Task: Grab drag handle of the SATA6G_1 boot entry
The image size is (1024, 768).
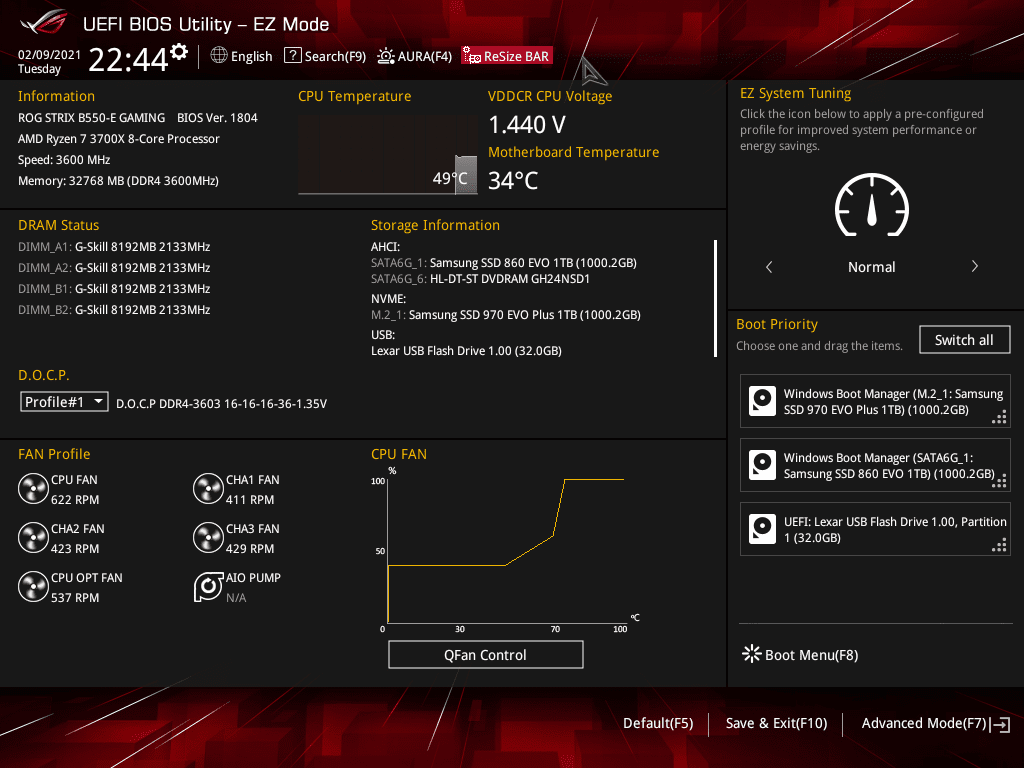Action: tap(999, 481)
